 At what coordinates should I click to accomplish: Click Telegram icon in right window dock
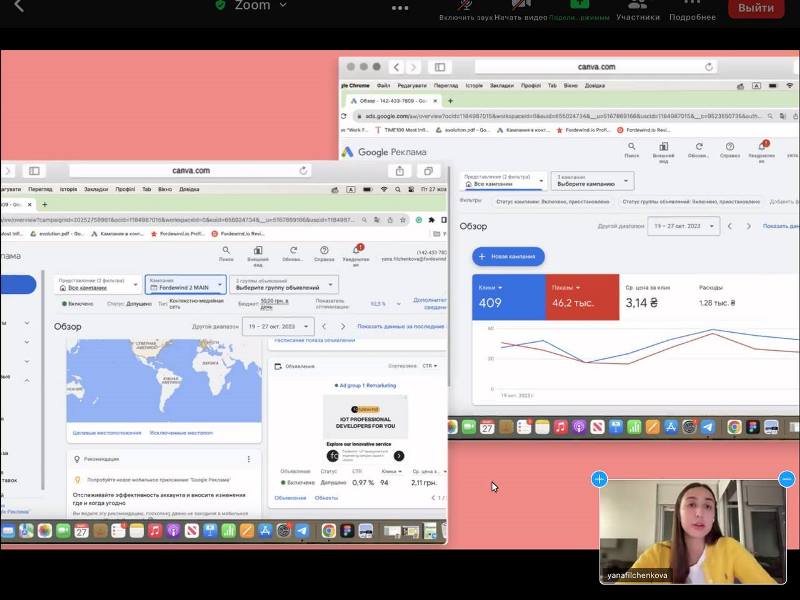coord(708,427)
